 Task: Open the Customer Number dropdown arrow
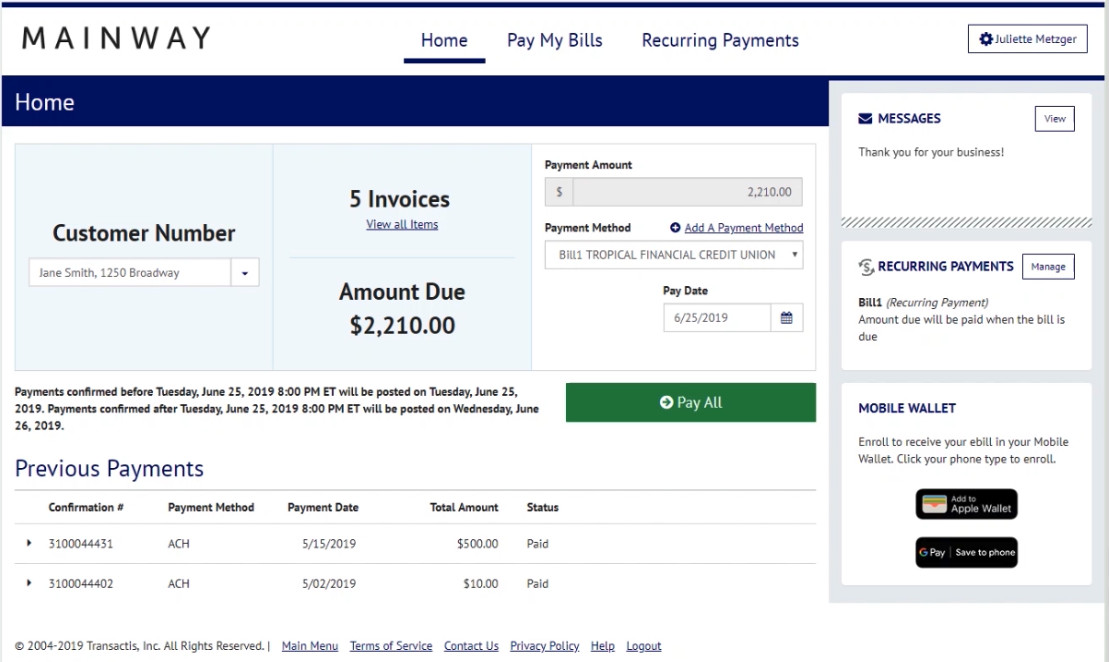(245, 272)
